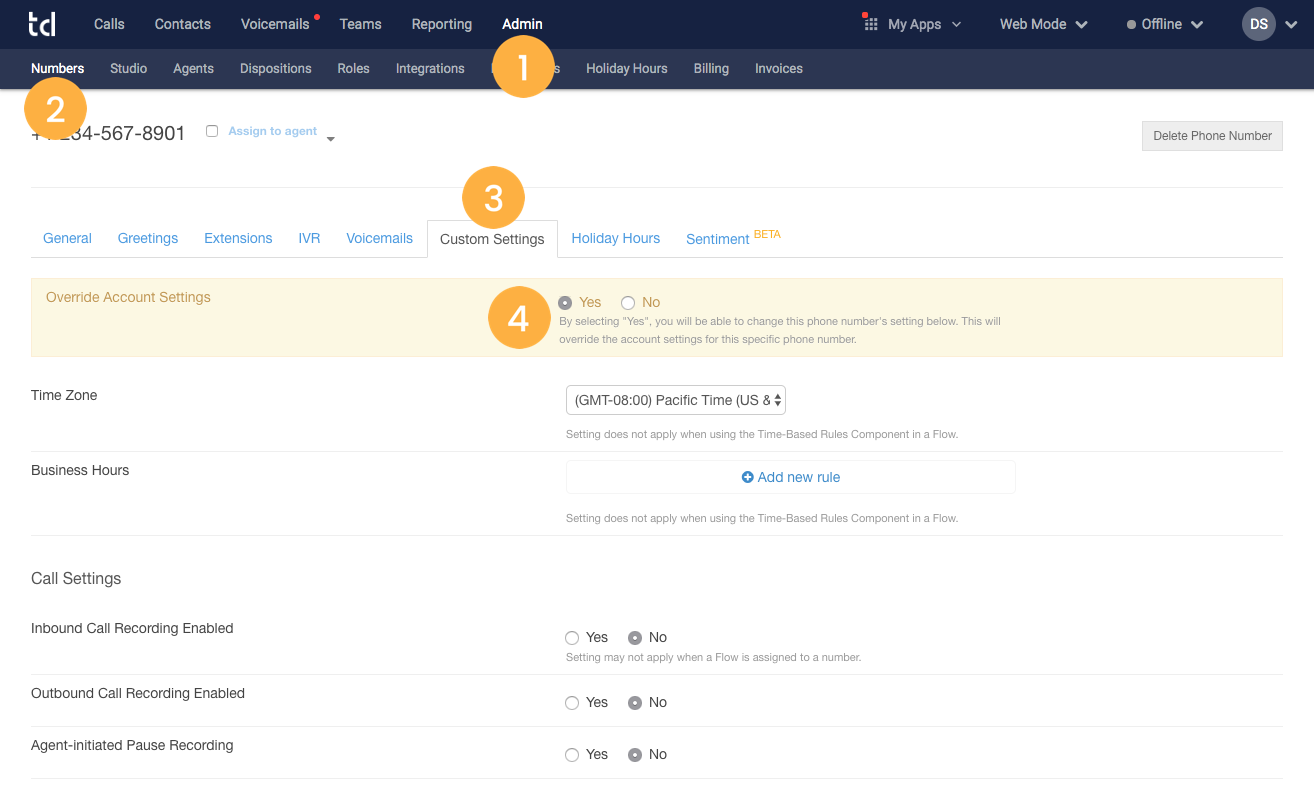Click the Business Hours label
The height and width of the screenshot is (811, 1314).
[x=80, y=471]
